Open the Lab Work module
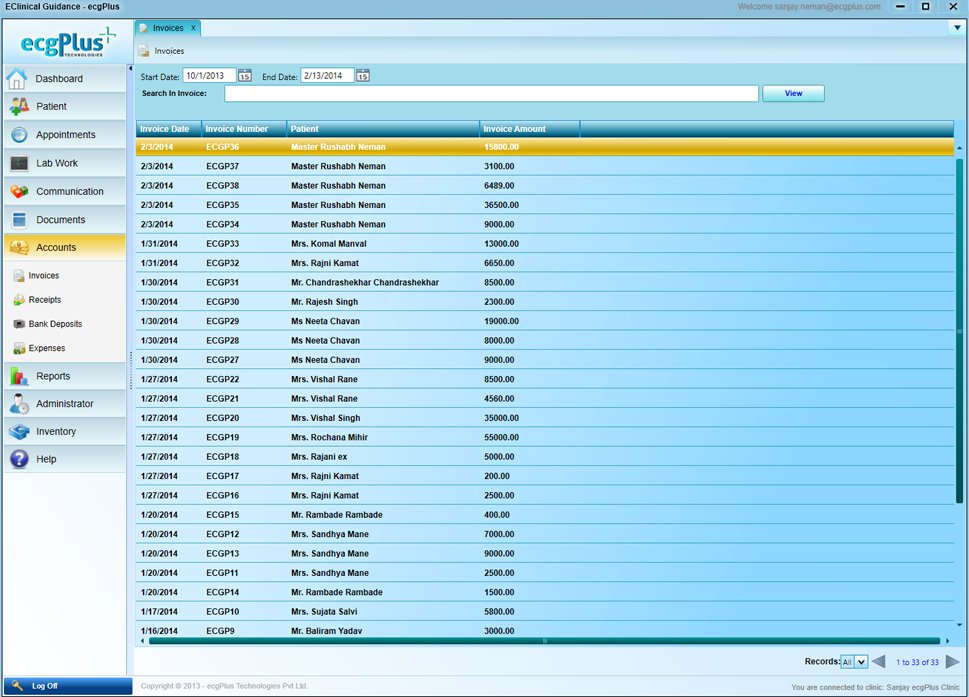This screenshot has width=969, height=697. tap(56, 163)
